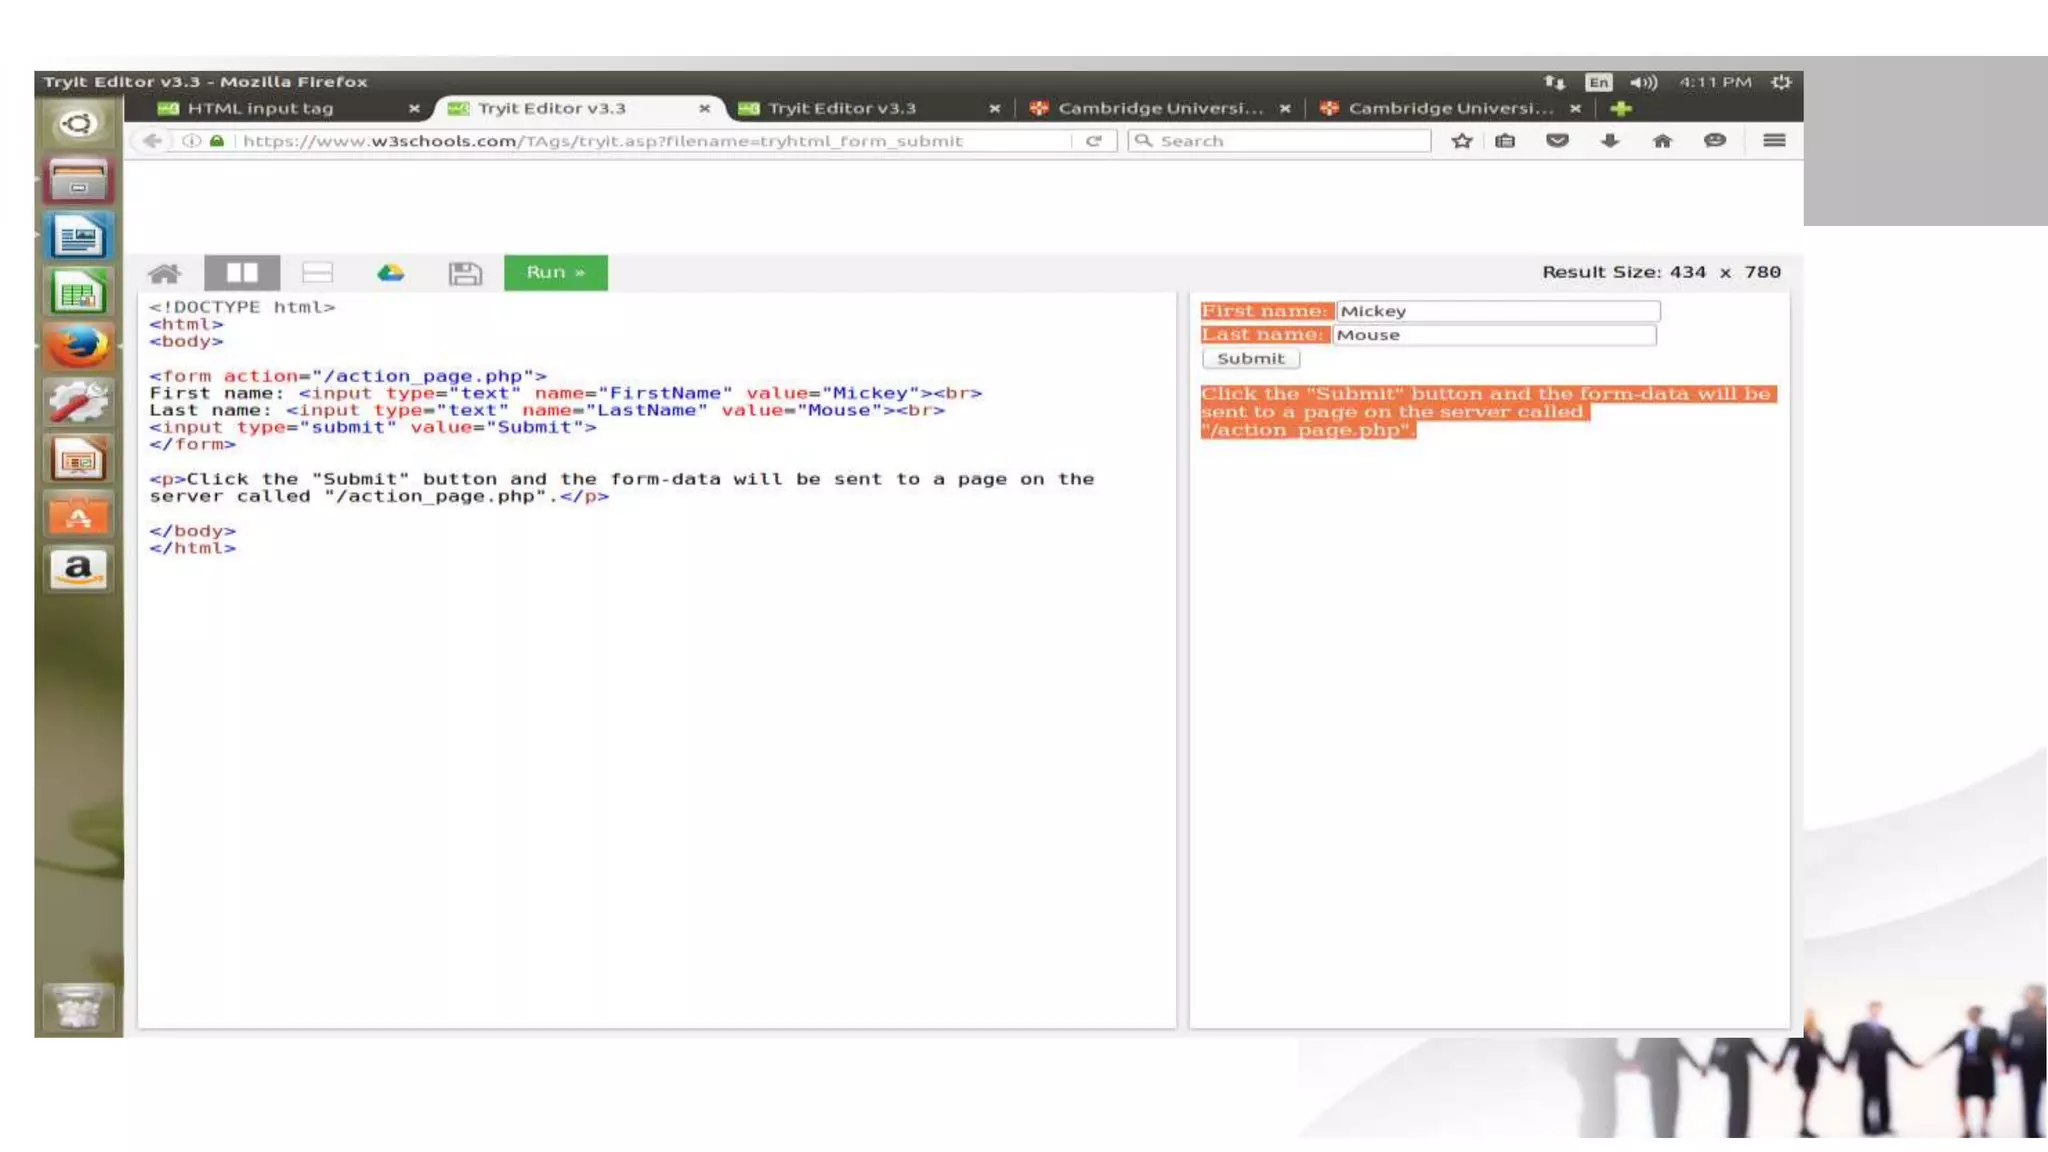The height and width of the screenshot is (1152, 2048).
Task: Switch to the HTML input tag tab
Action: coord(262,108)
